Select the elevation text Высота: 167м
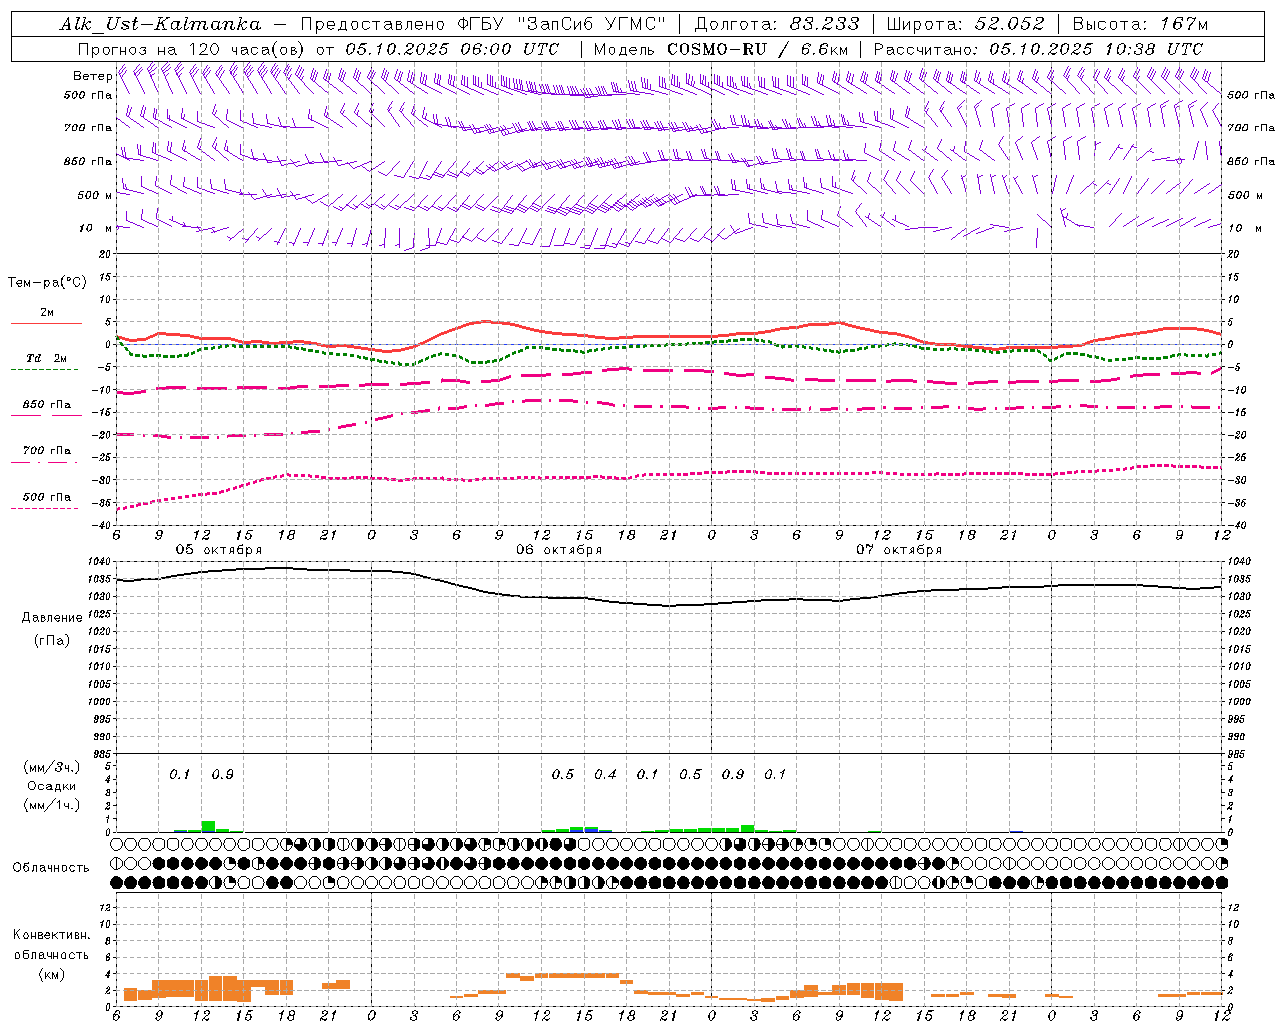 click(x=1140, y=24)
